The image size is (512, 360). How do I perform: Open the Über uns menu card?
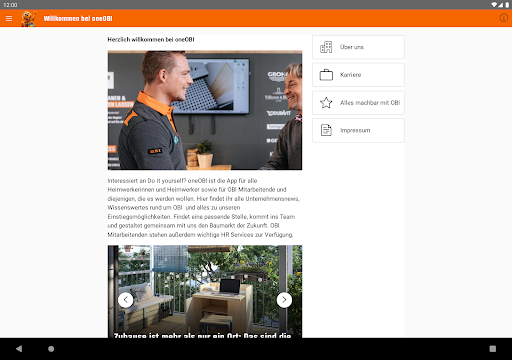pyautogui.click(x=358, y=47)
